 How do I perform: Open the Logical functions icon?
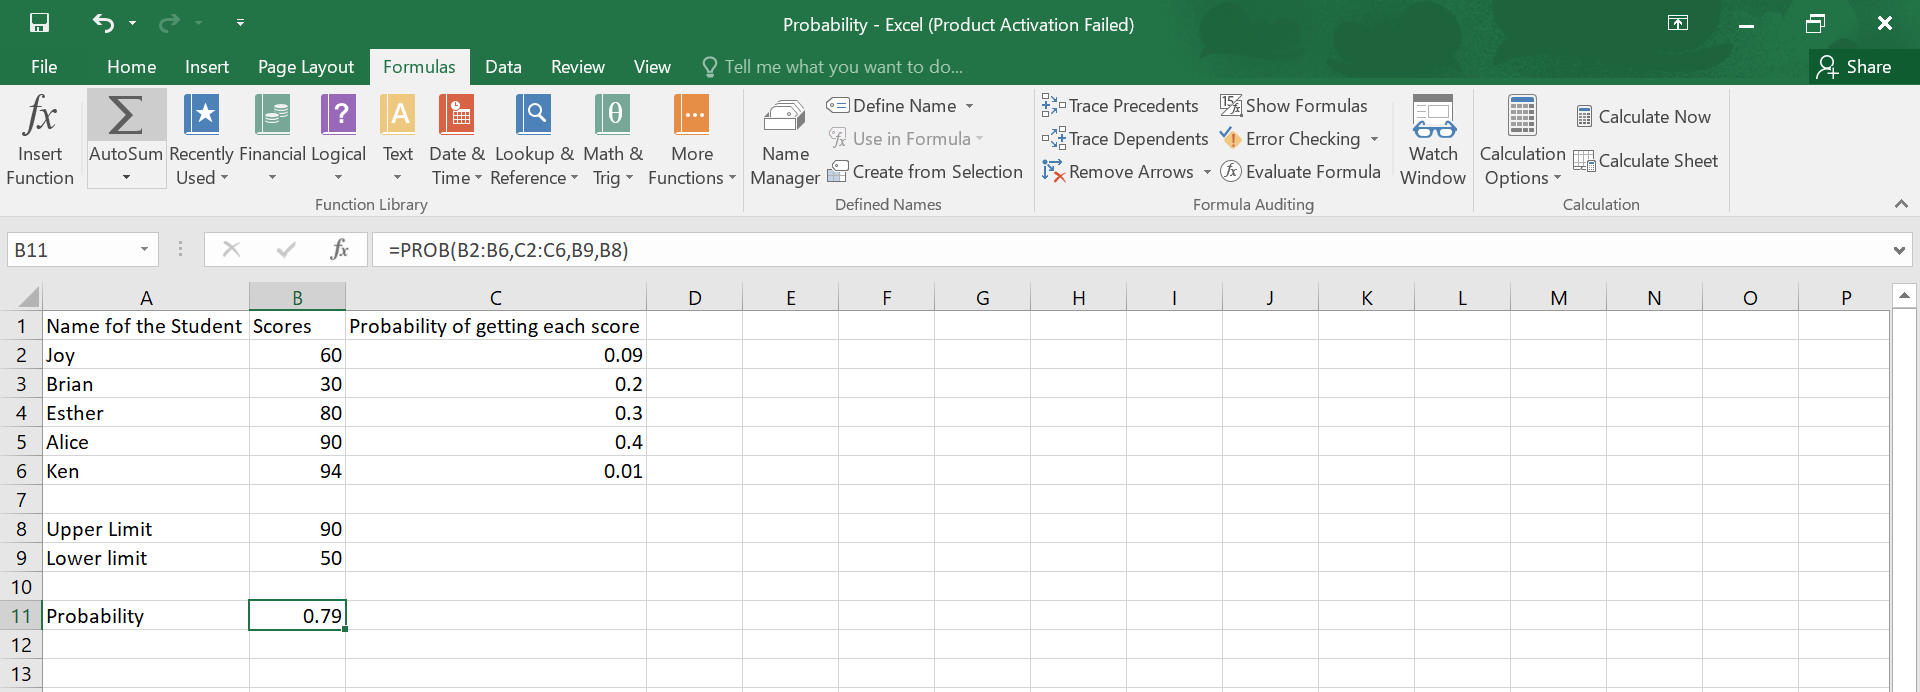338,115
